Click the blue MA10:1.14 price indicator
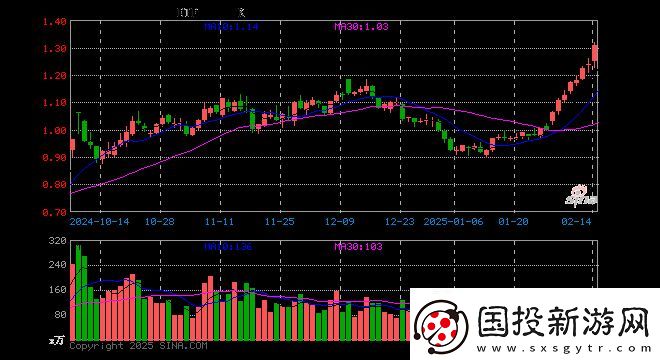 click(x=231, y=27)
